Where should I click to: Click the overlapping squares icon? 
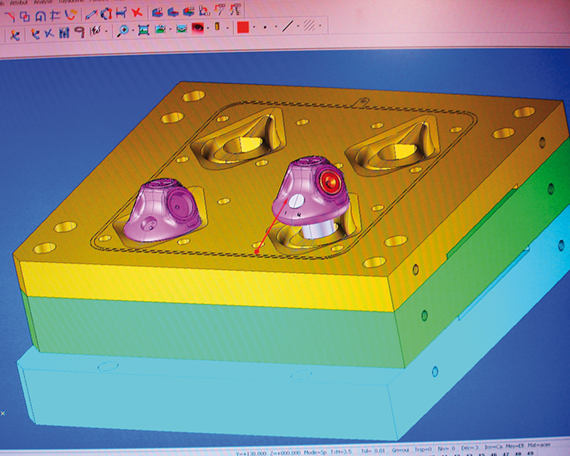click(x=25, y=16)
